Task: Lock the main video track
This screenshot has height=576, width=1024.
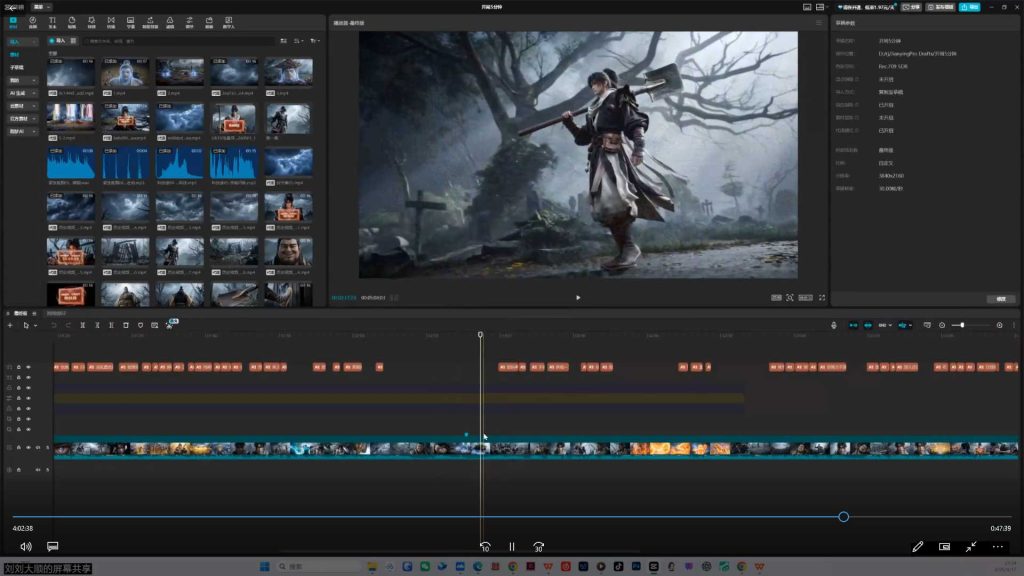Action: 19,448
